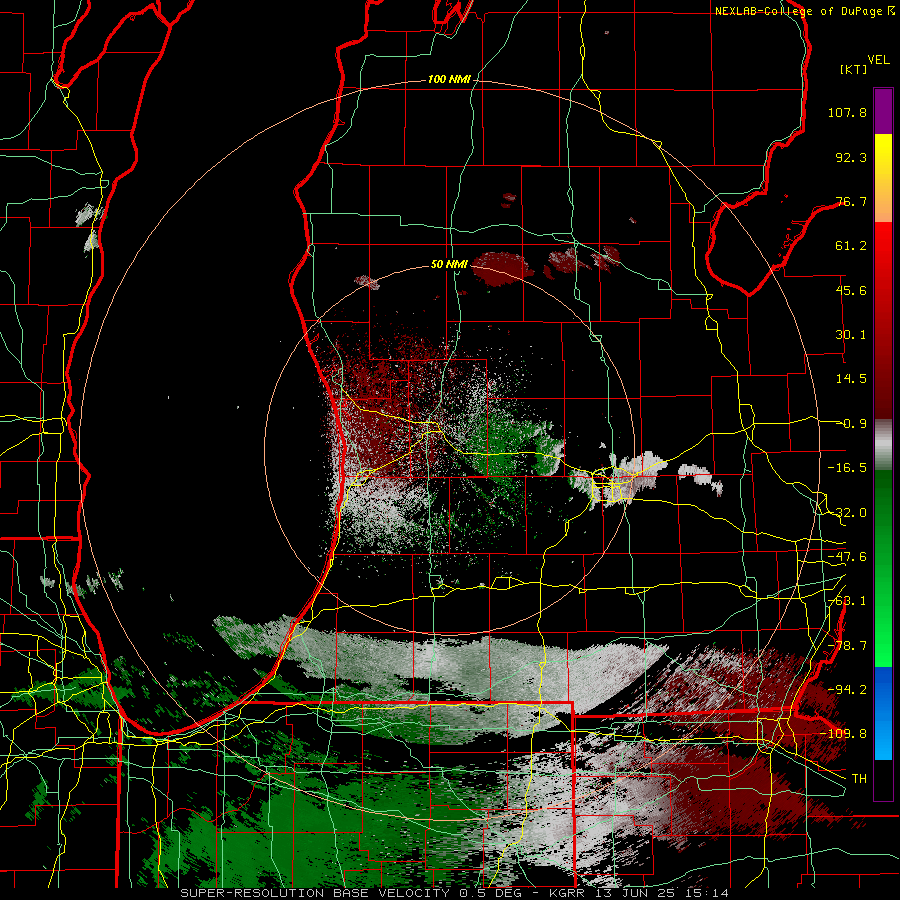Click the -109.8 velocity scale value
Screen dimensions: 900x900
843,734
